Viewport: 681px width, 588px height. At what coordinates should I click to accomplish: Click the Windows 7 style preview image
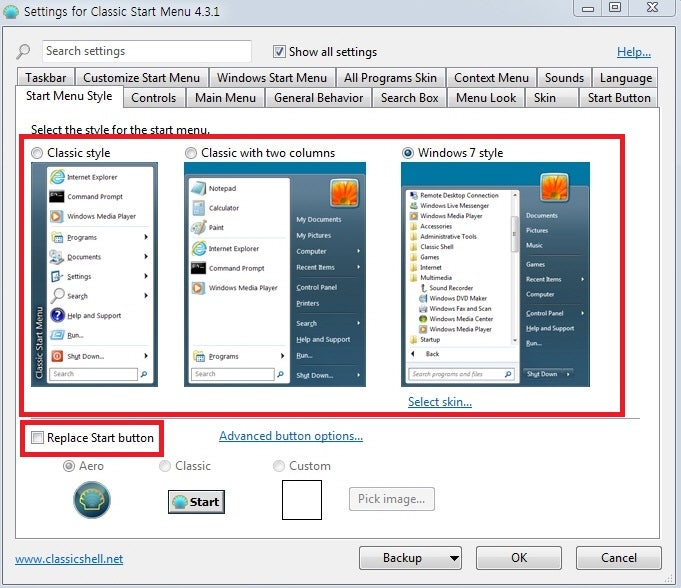pos(496,274)
